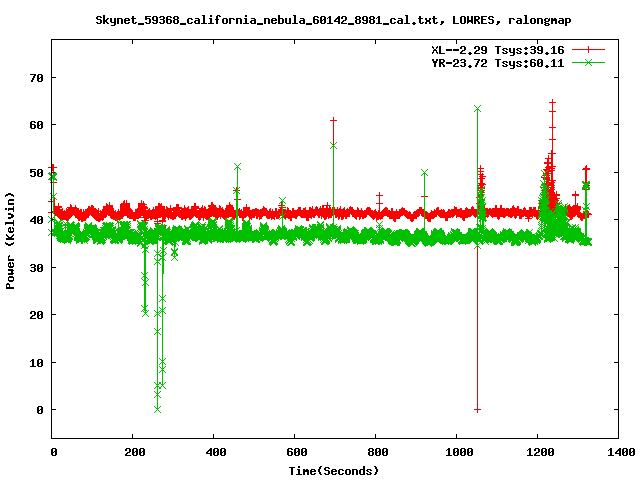Click the y-axis tick label 50
This screenshot has width=640, height=480.
(36, 173)
